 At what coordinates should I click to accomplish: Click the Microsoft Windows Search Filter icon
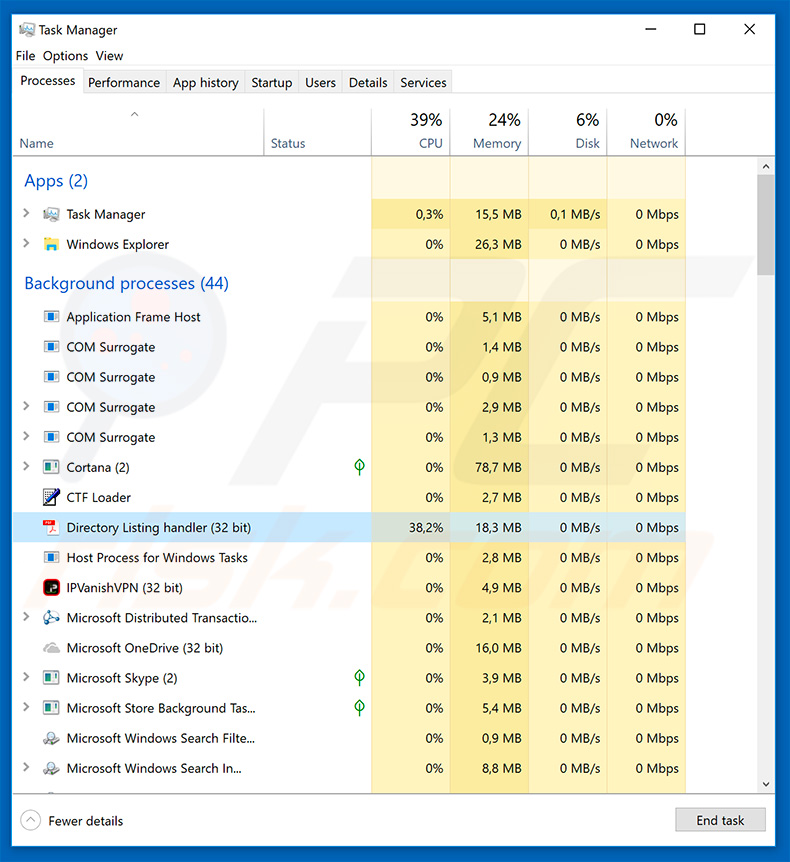51,738
